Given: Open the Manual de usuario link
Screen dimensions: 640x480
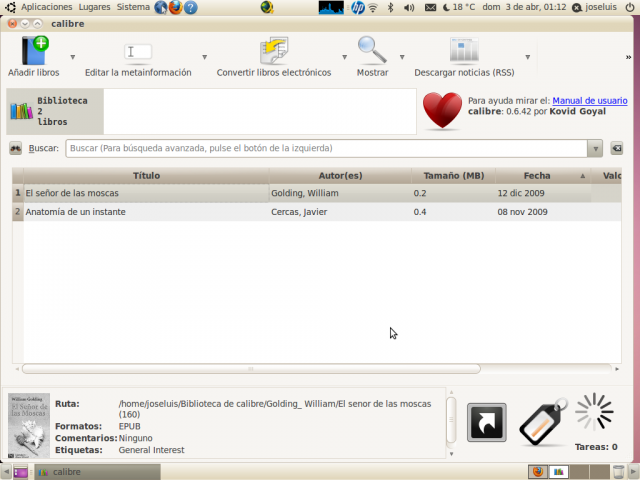Looking at the screenshot, I should [590, 101].
